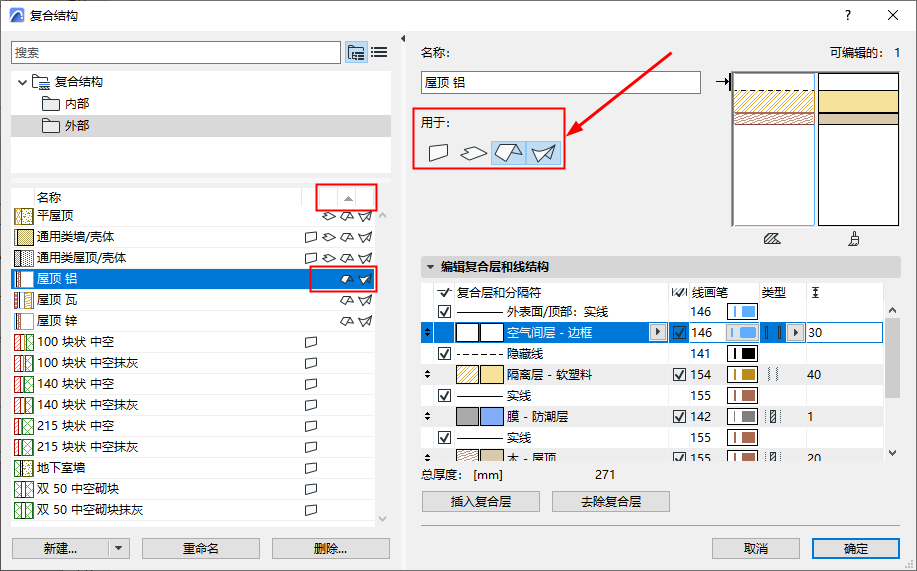917x571 pixels.
Task: Click the pen swatch for 外表面/顶部 row
Action: tap(742, 311)
